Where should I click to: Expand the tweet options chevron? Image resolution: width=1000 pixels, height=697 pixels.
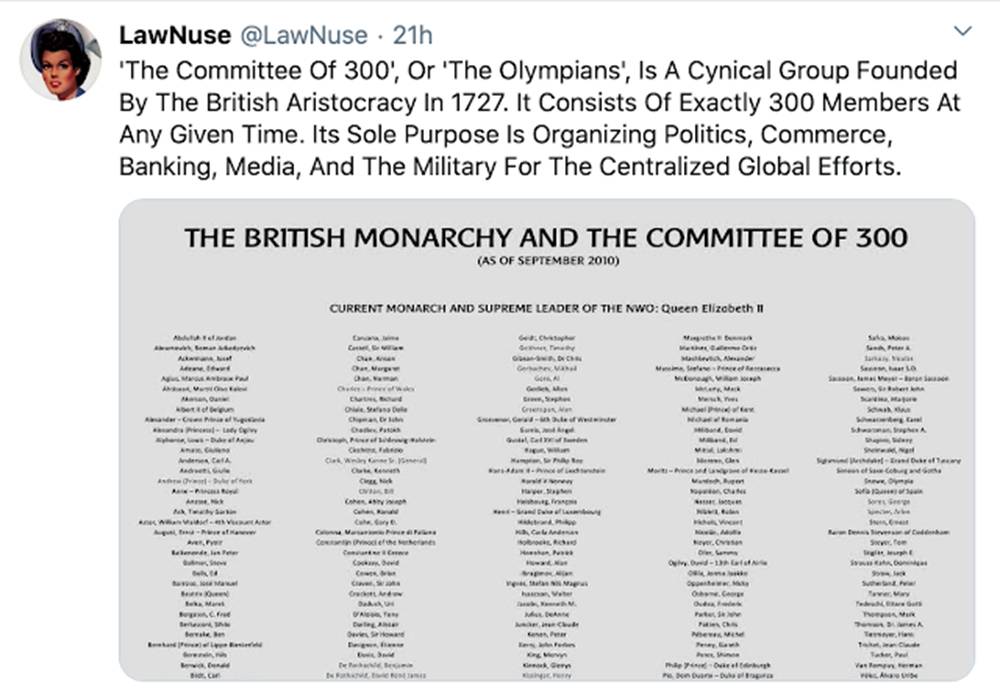coord(963,32)
